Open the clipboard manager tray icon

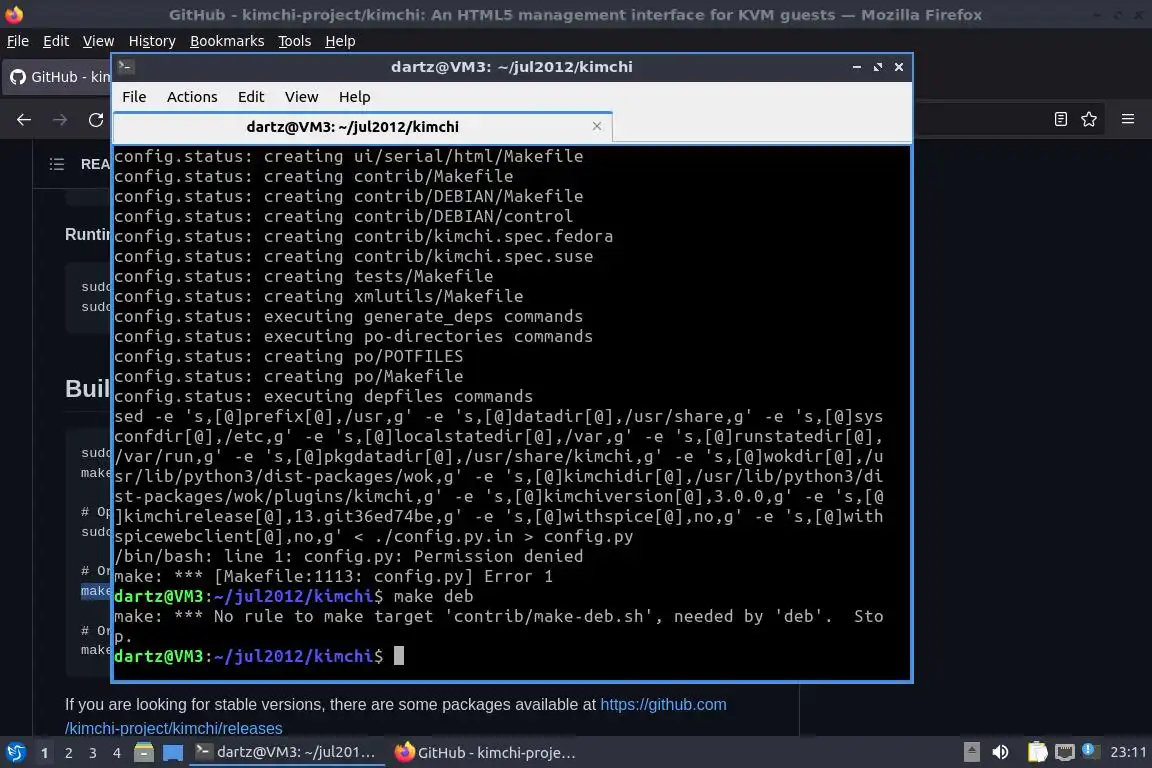[1037, 752]
